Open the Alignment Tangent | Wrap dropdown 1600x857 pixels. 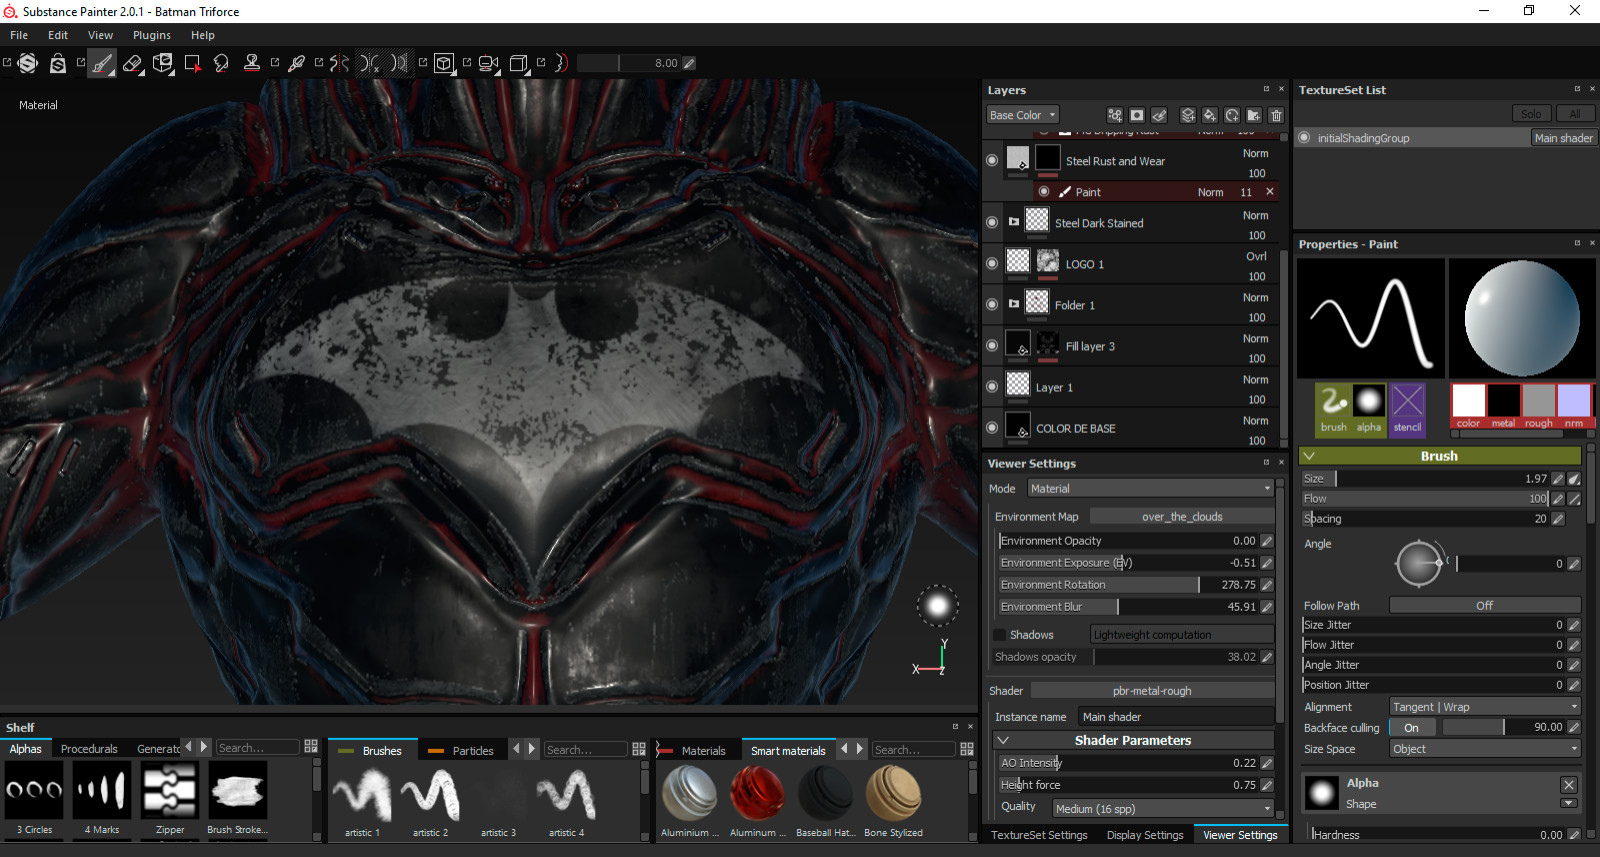tap(1485, 707)
